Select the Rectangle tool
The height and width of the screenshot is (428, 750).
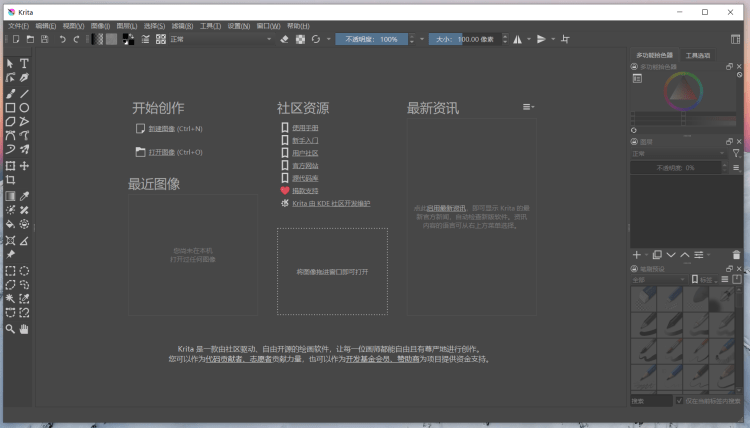[x=10, y=108]
